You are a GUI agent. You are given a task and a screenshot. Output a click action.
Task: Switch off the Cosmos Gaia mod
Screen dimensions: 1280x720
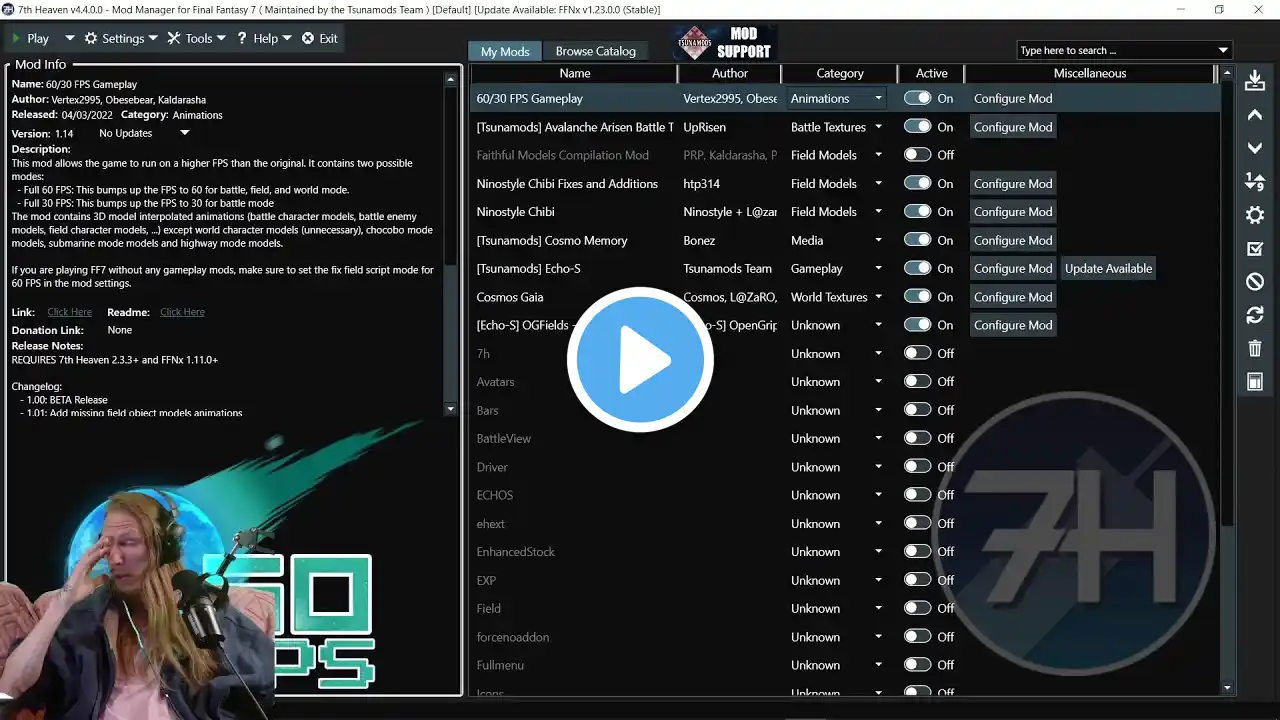click(917, 297)
